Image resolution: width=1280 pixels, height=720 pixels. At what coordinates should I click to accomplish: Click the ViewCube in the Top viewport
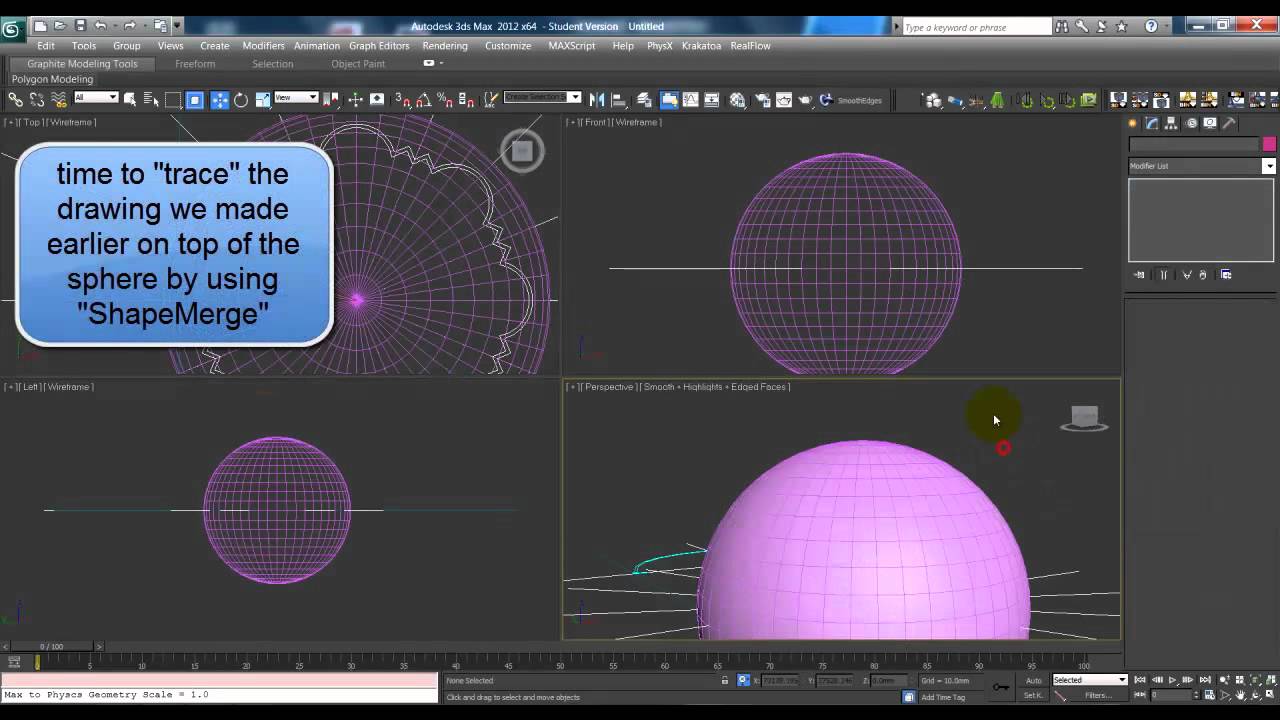tap(522, 151)
